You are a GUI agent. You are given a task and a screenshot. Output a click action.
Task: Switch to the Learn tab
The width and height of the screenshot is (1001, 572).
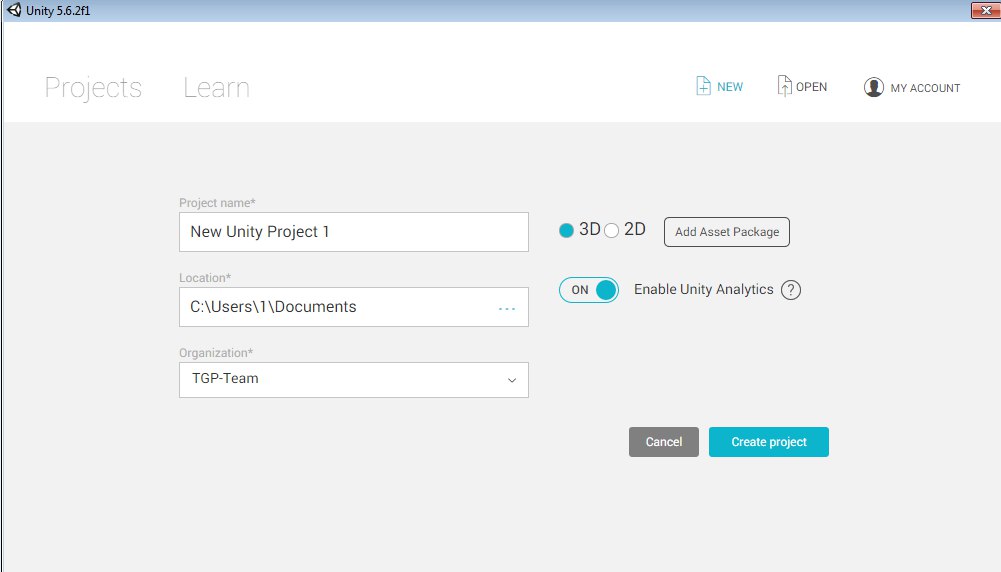(x=216, y=88)
